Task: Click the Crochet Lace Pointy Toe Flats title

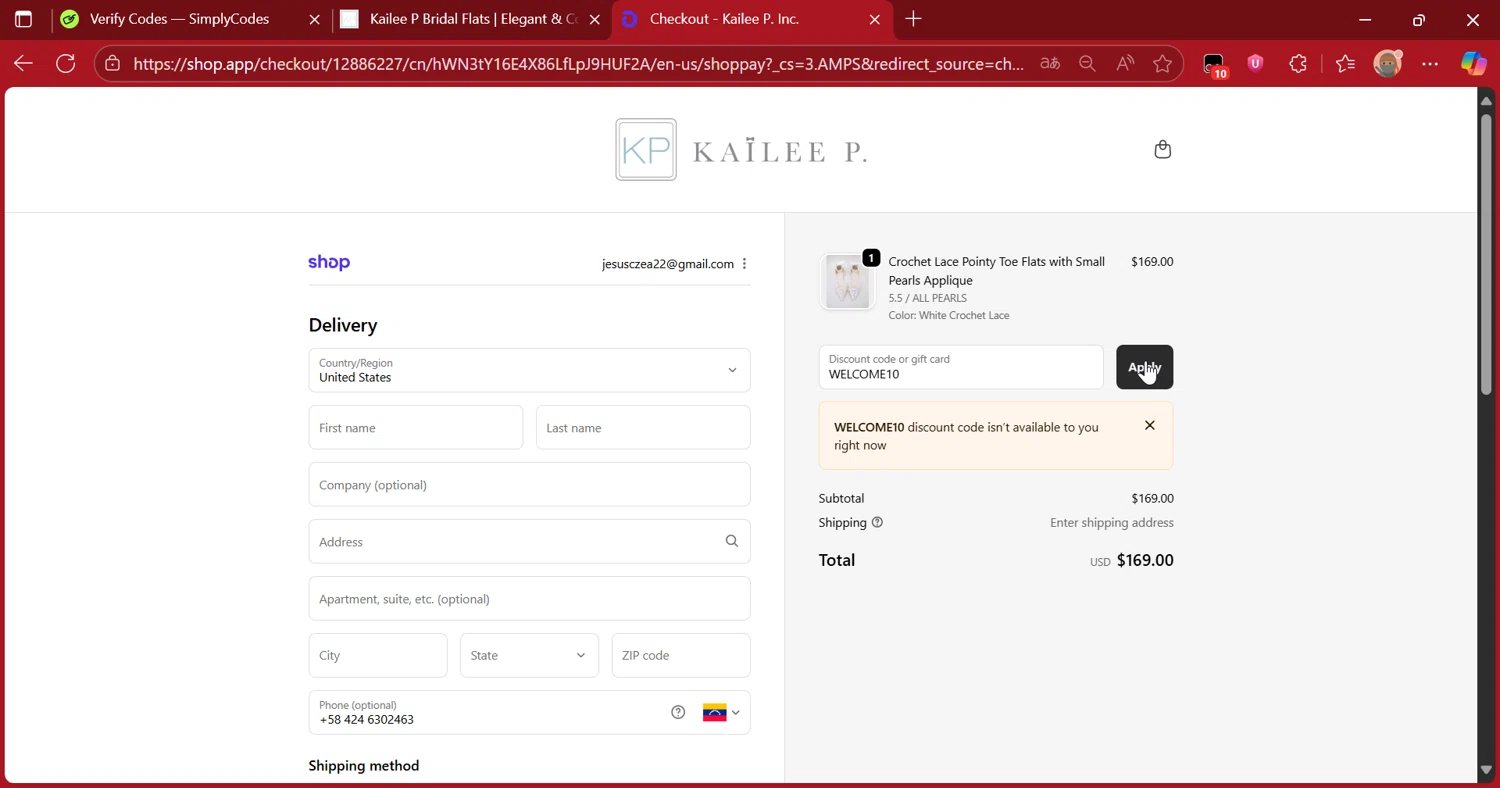Action: point(996,271)
